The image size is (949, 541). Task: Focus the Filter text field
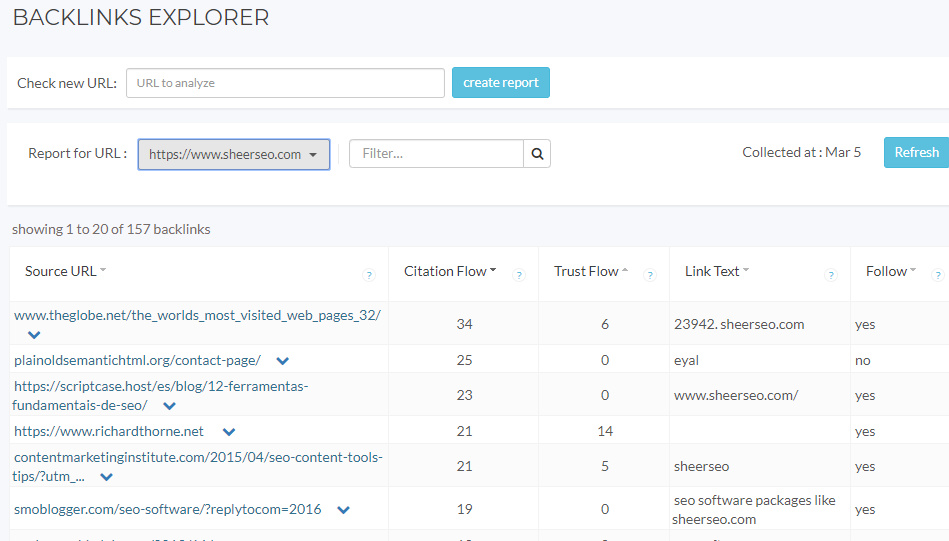(x=436, y=154)
